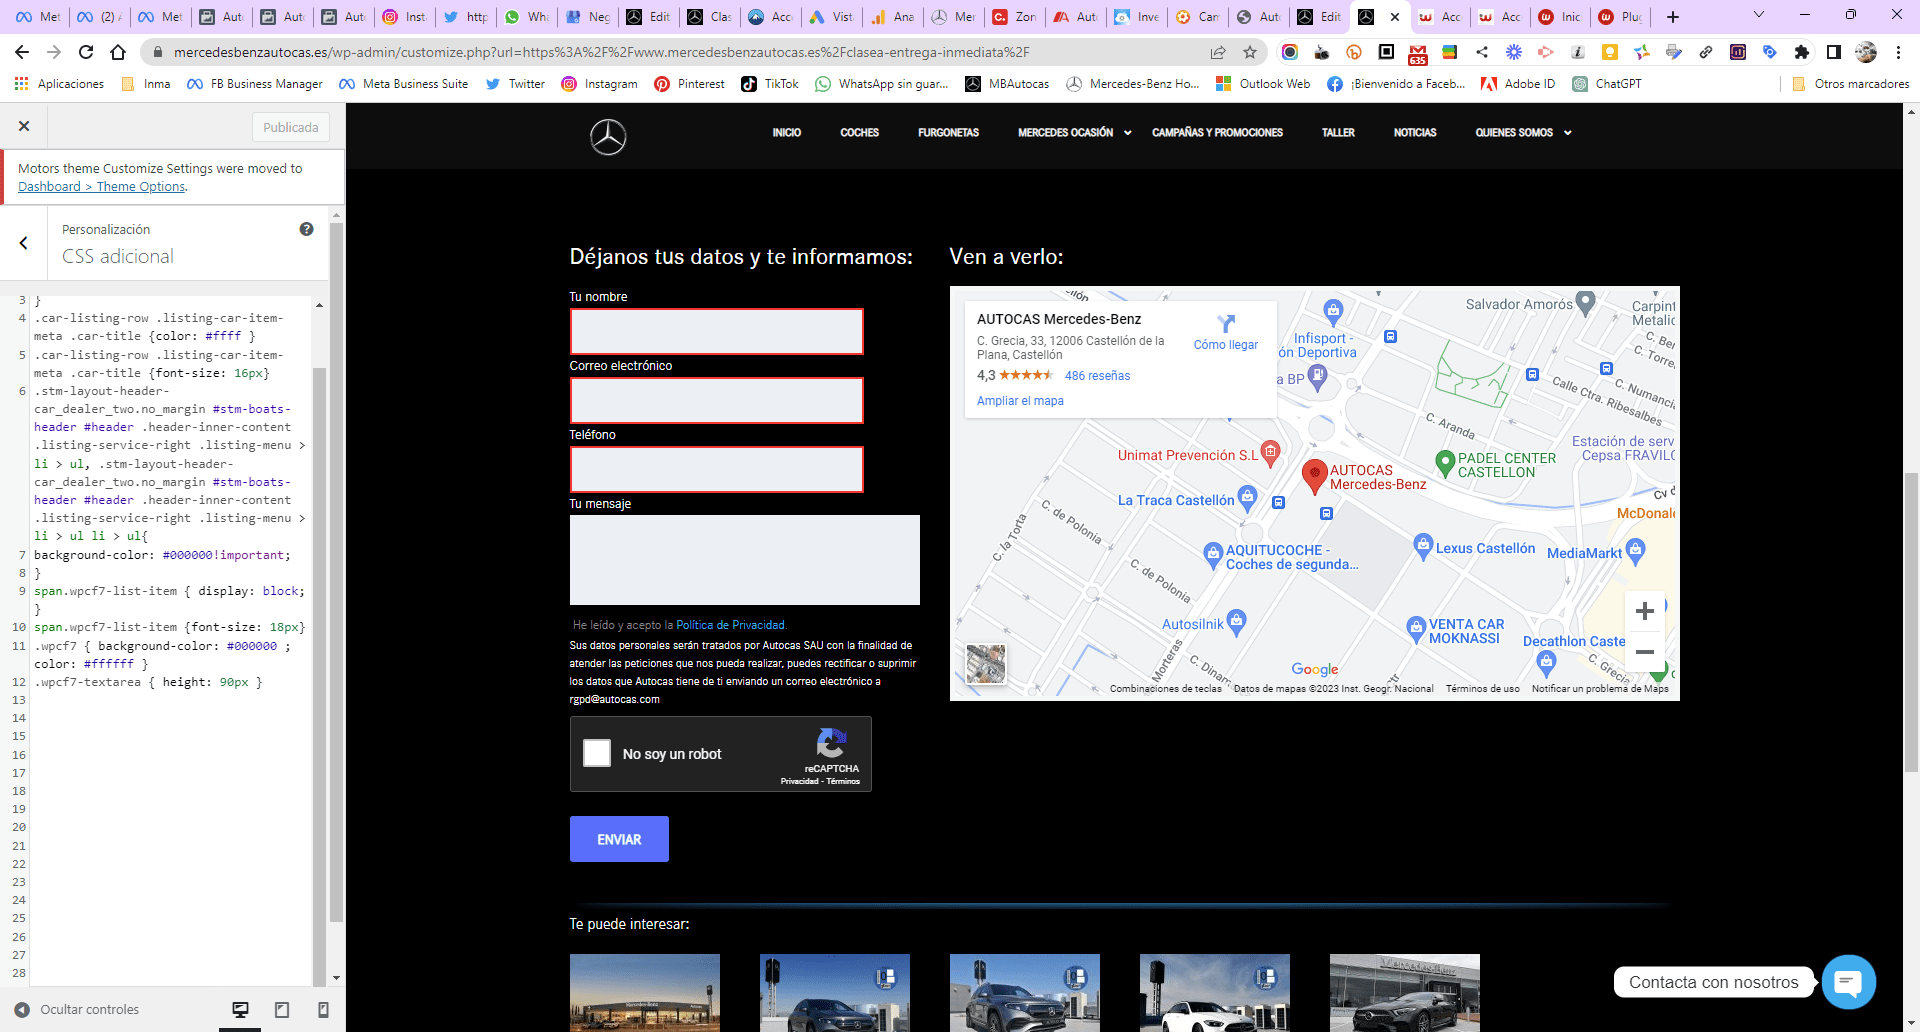
Task: Share this page from address bar
Action: (1218, 52)
